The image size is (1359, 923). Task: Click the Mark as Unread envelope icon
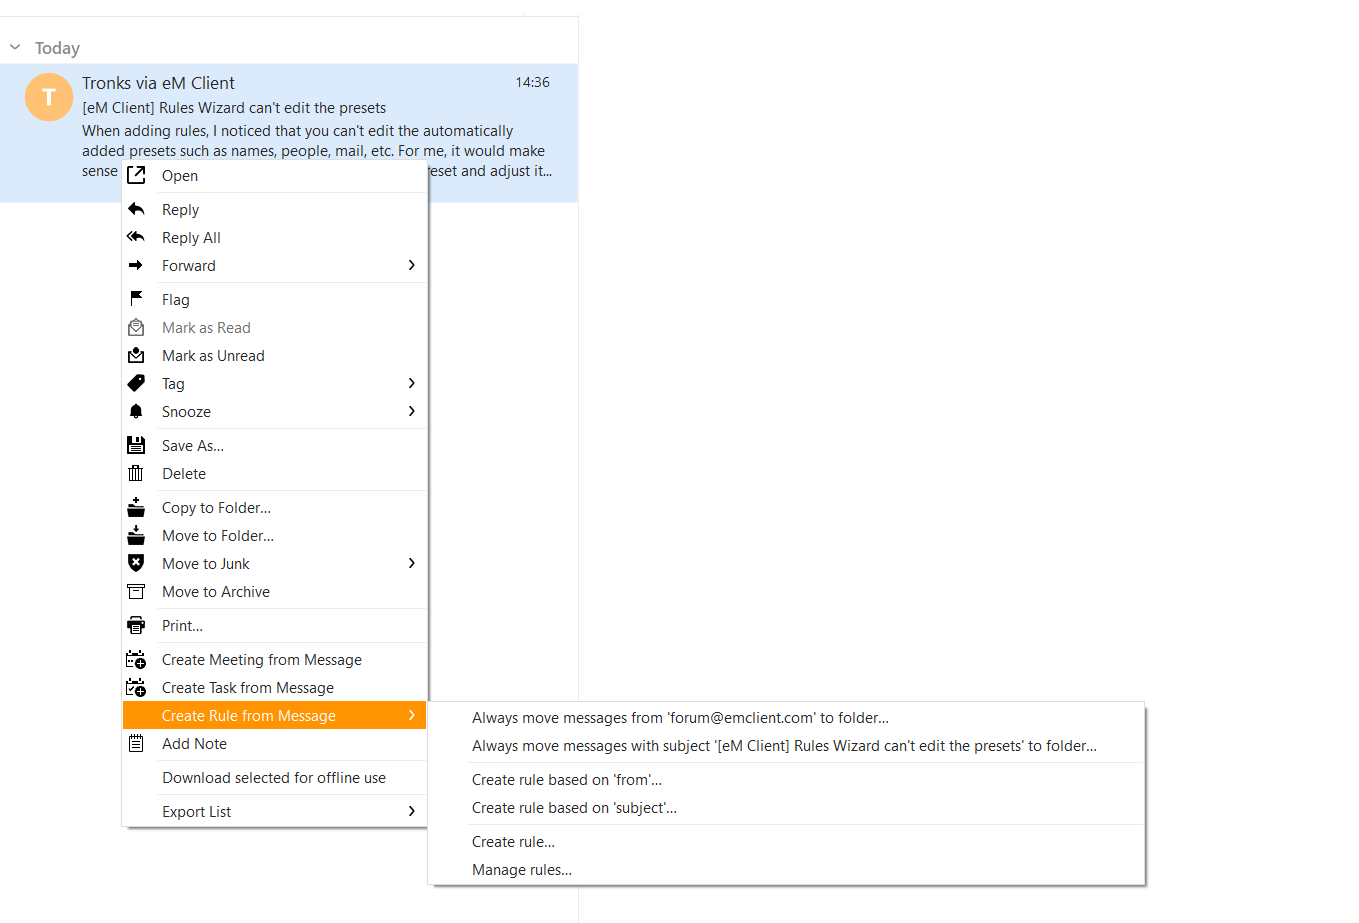click(x=136, y=355)
